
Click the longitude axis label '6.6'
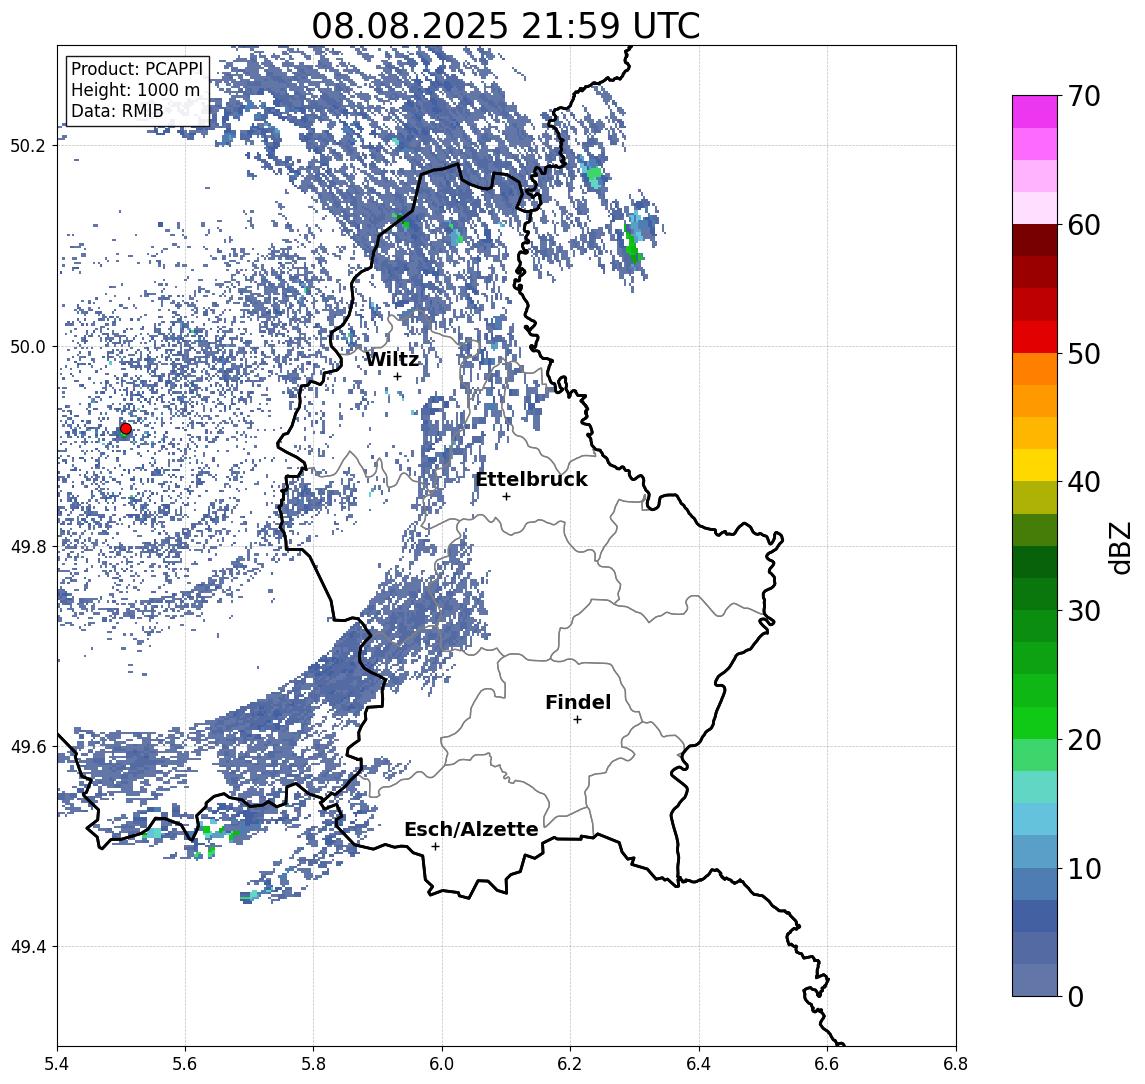click(x=827, y=1064)
